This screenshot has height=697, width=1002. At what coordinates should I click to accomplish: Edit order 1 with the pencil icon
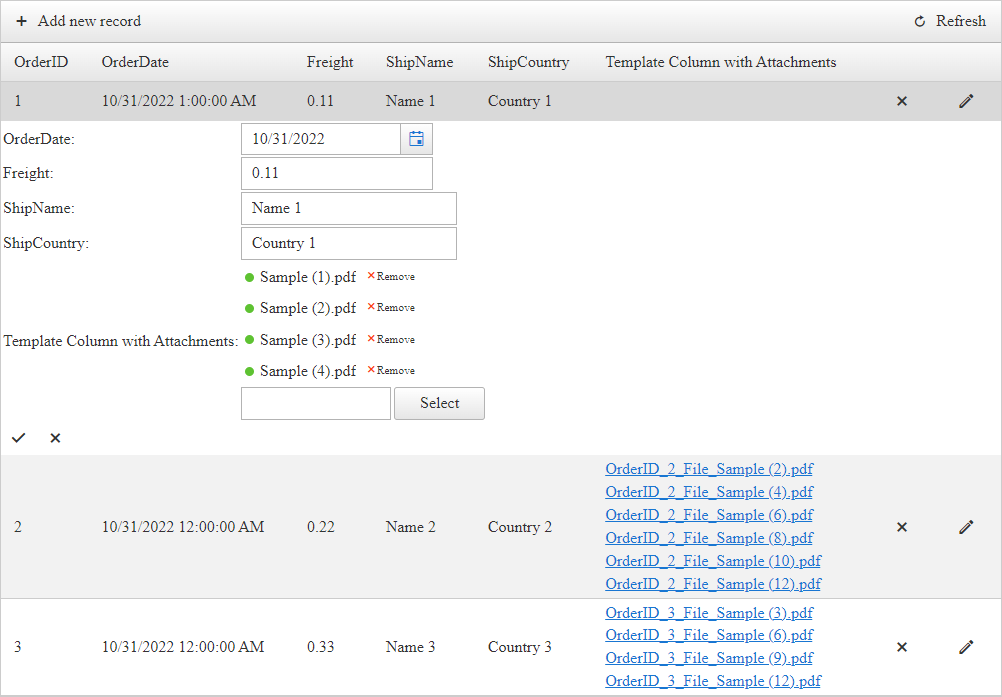point(966,101)
